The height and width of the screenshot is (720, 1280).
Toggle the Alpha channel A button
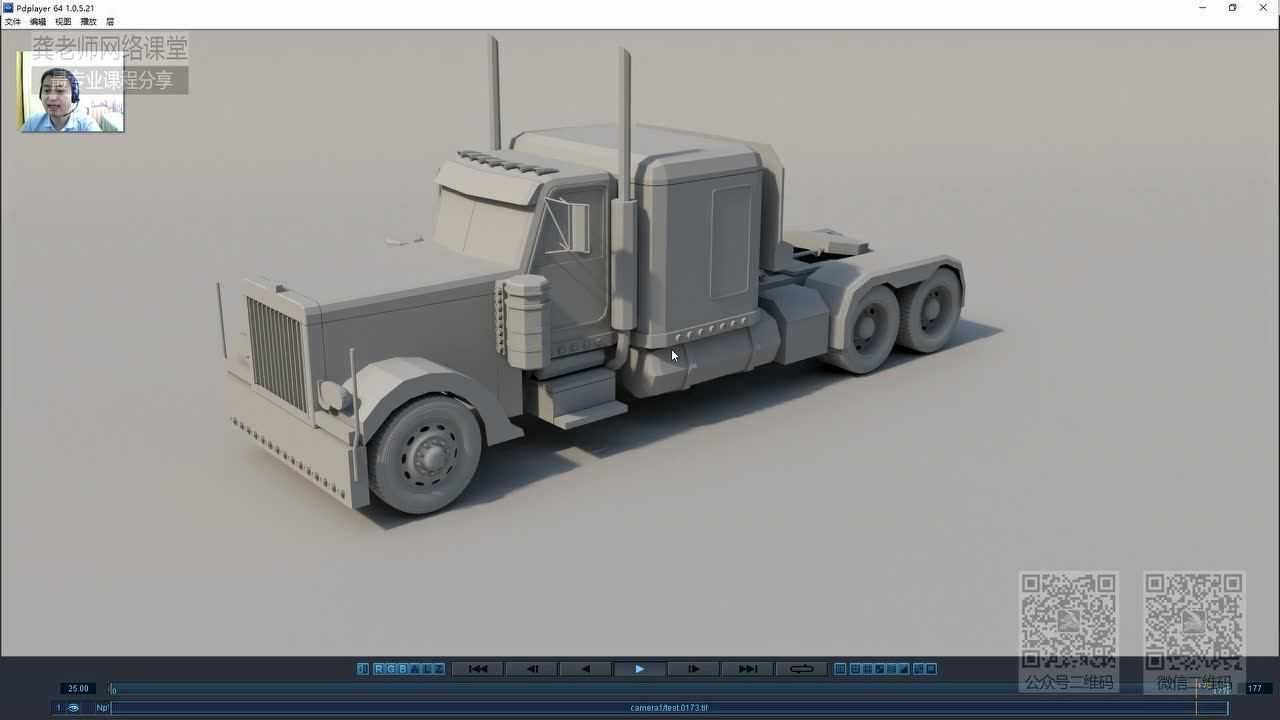pyautogui.click(x=415, y=669)
